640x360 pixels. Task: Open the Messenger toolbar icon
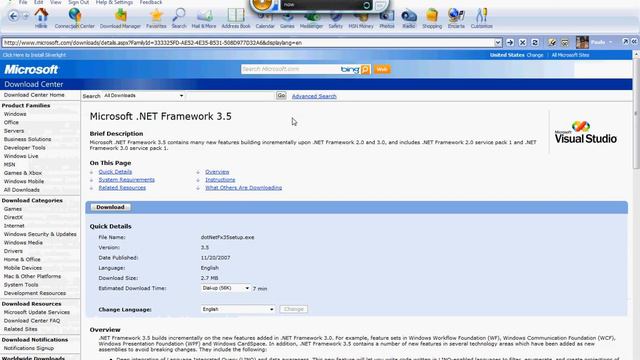click(x=311, y=20)
